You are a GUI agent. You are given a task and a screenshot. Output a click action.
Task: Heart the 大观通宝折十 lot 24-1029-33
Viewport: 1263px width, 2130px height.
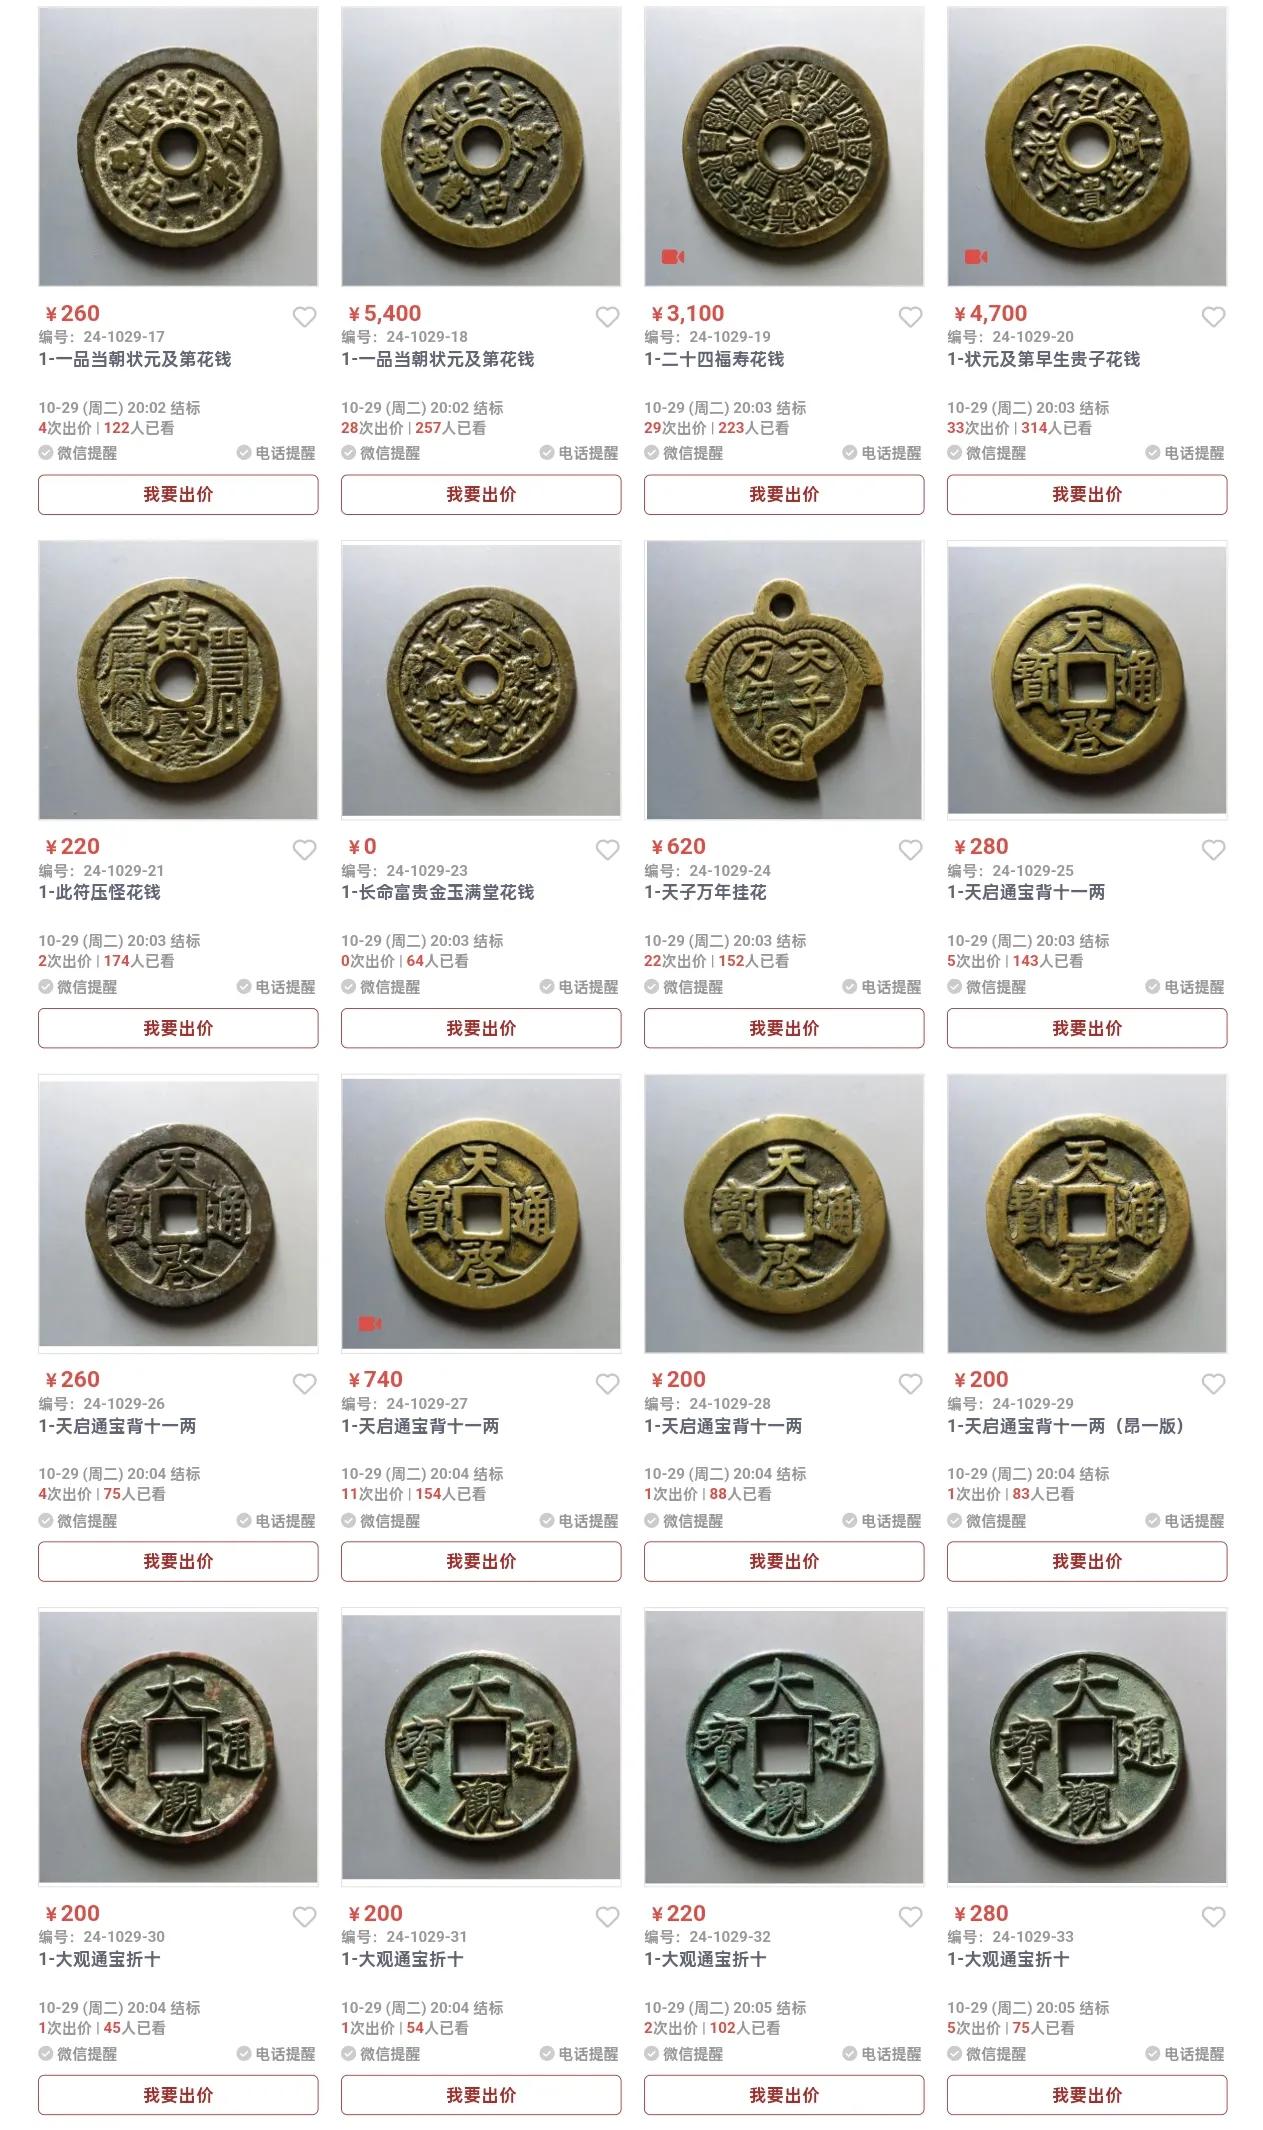(1213, 1917)
